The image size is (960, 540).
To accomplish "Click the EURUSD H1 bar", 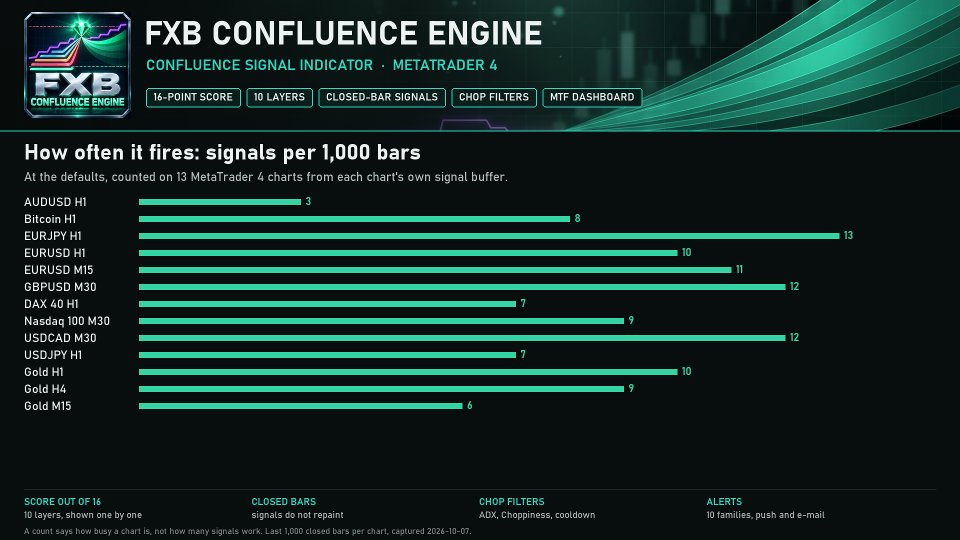I will tap(408, 253).
